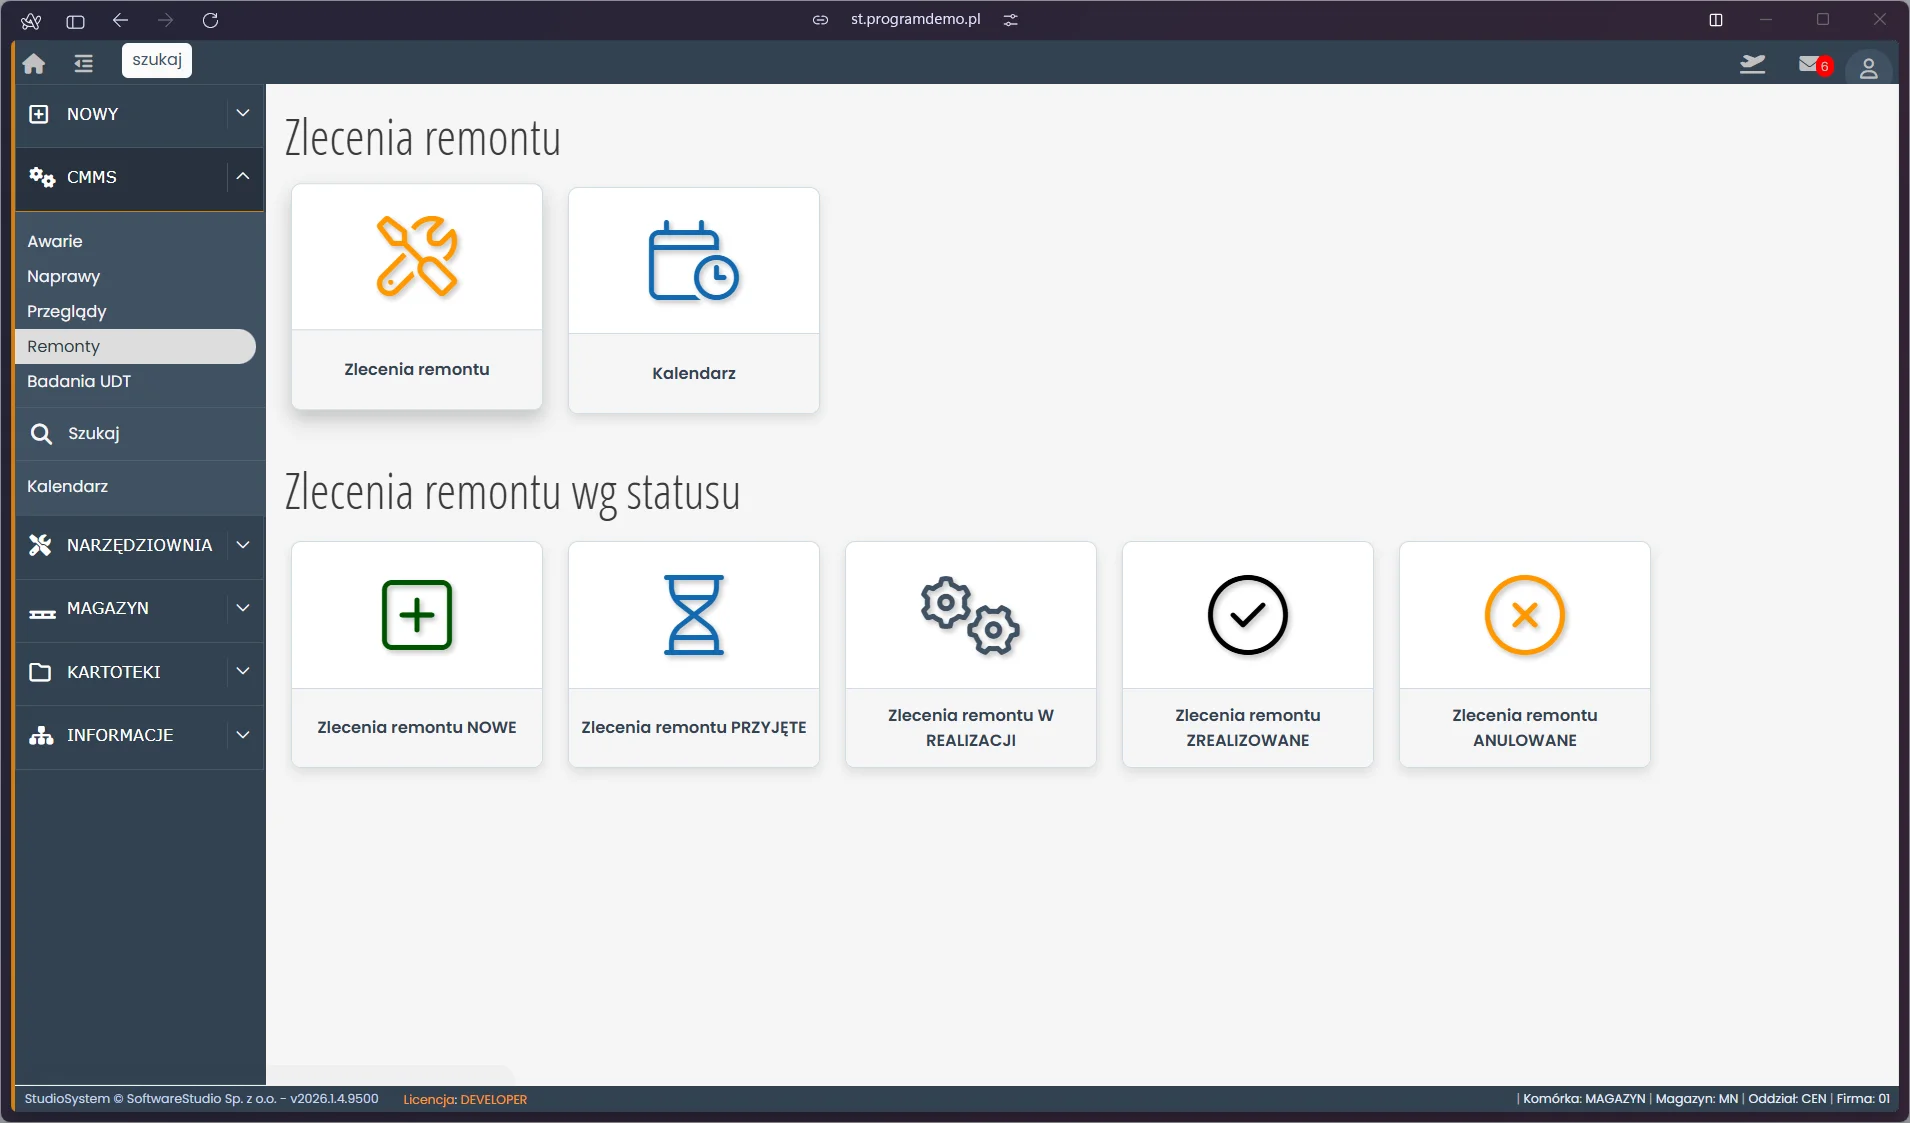Click the INFORMACJE hierarchy icon

[x=41, y=736]
